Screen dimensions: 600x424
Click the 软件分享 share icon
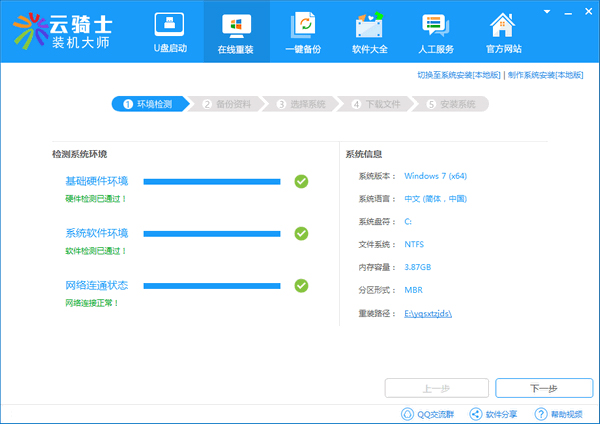(x=476, y=413)
